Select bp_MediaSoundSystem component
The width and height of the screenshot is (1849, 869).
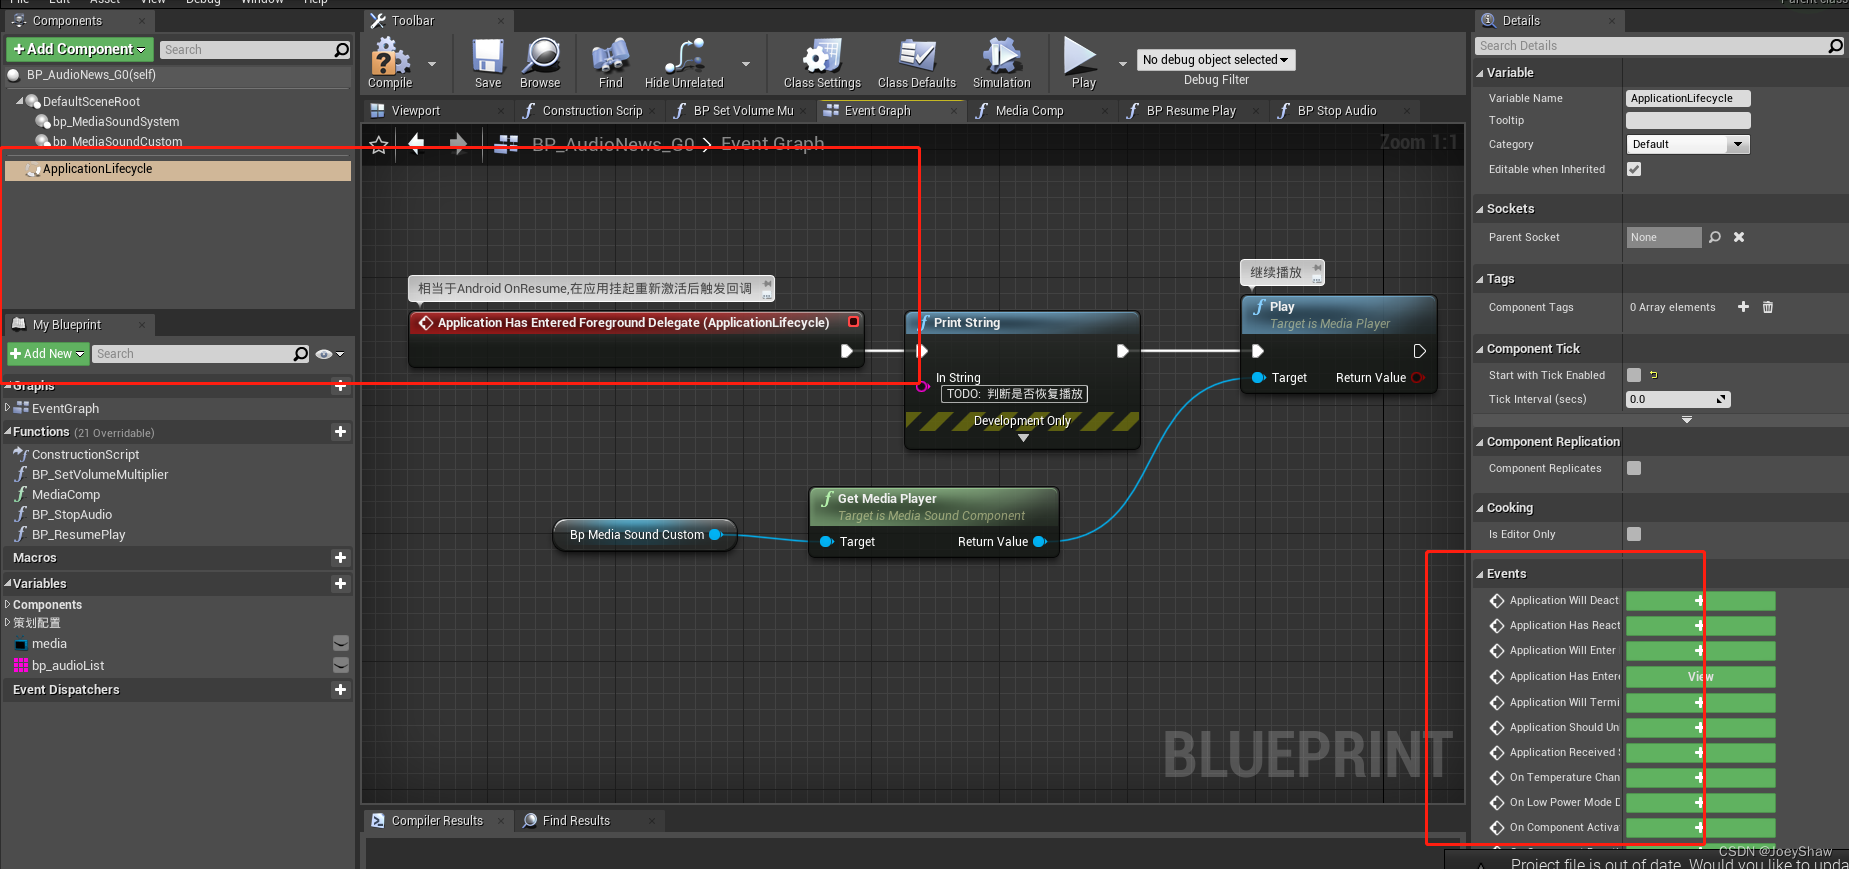pyautogui.click(x=116, y=122)
